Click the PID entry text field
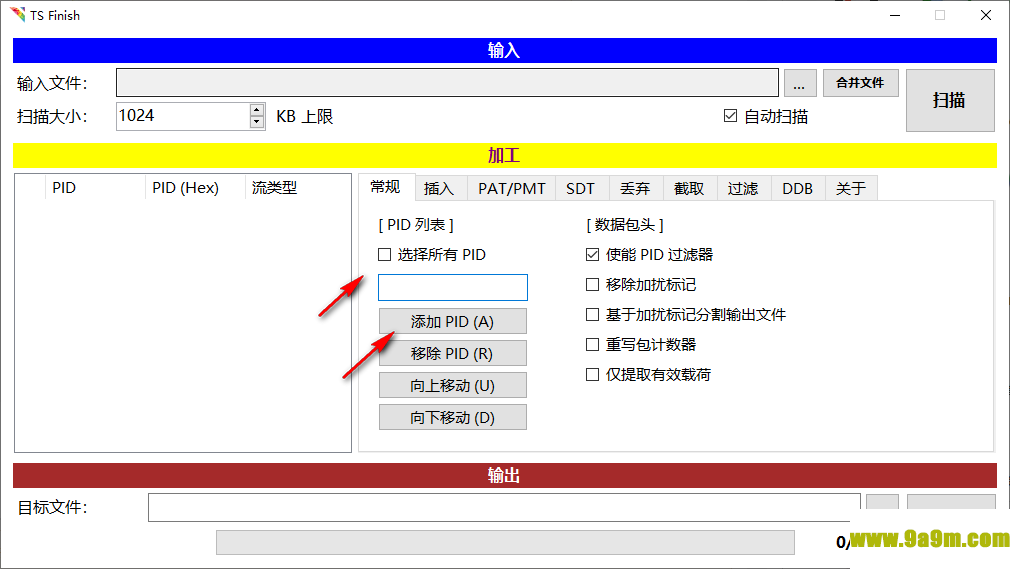 (x=453, y=287)
